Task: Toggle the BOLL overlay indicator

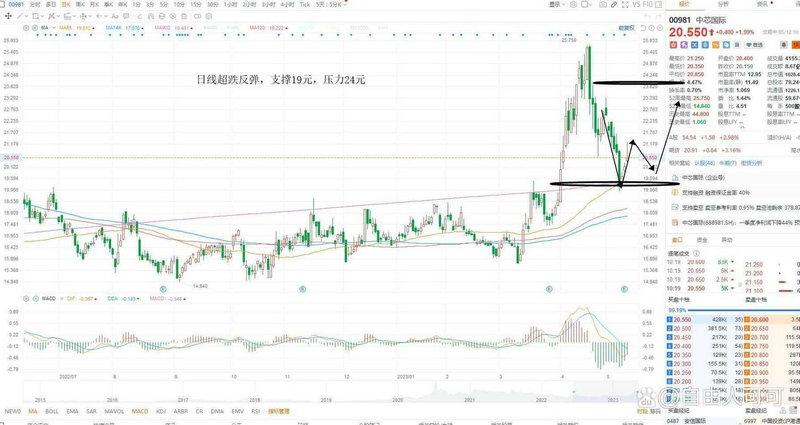Action: click(51, 411)
